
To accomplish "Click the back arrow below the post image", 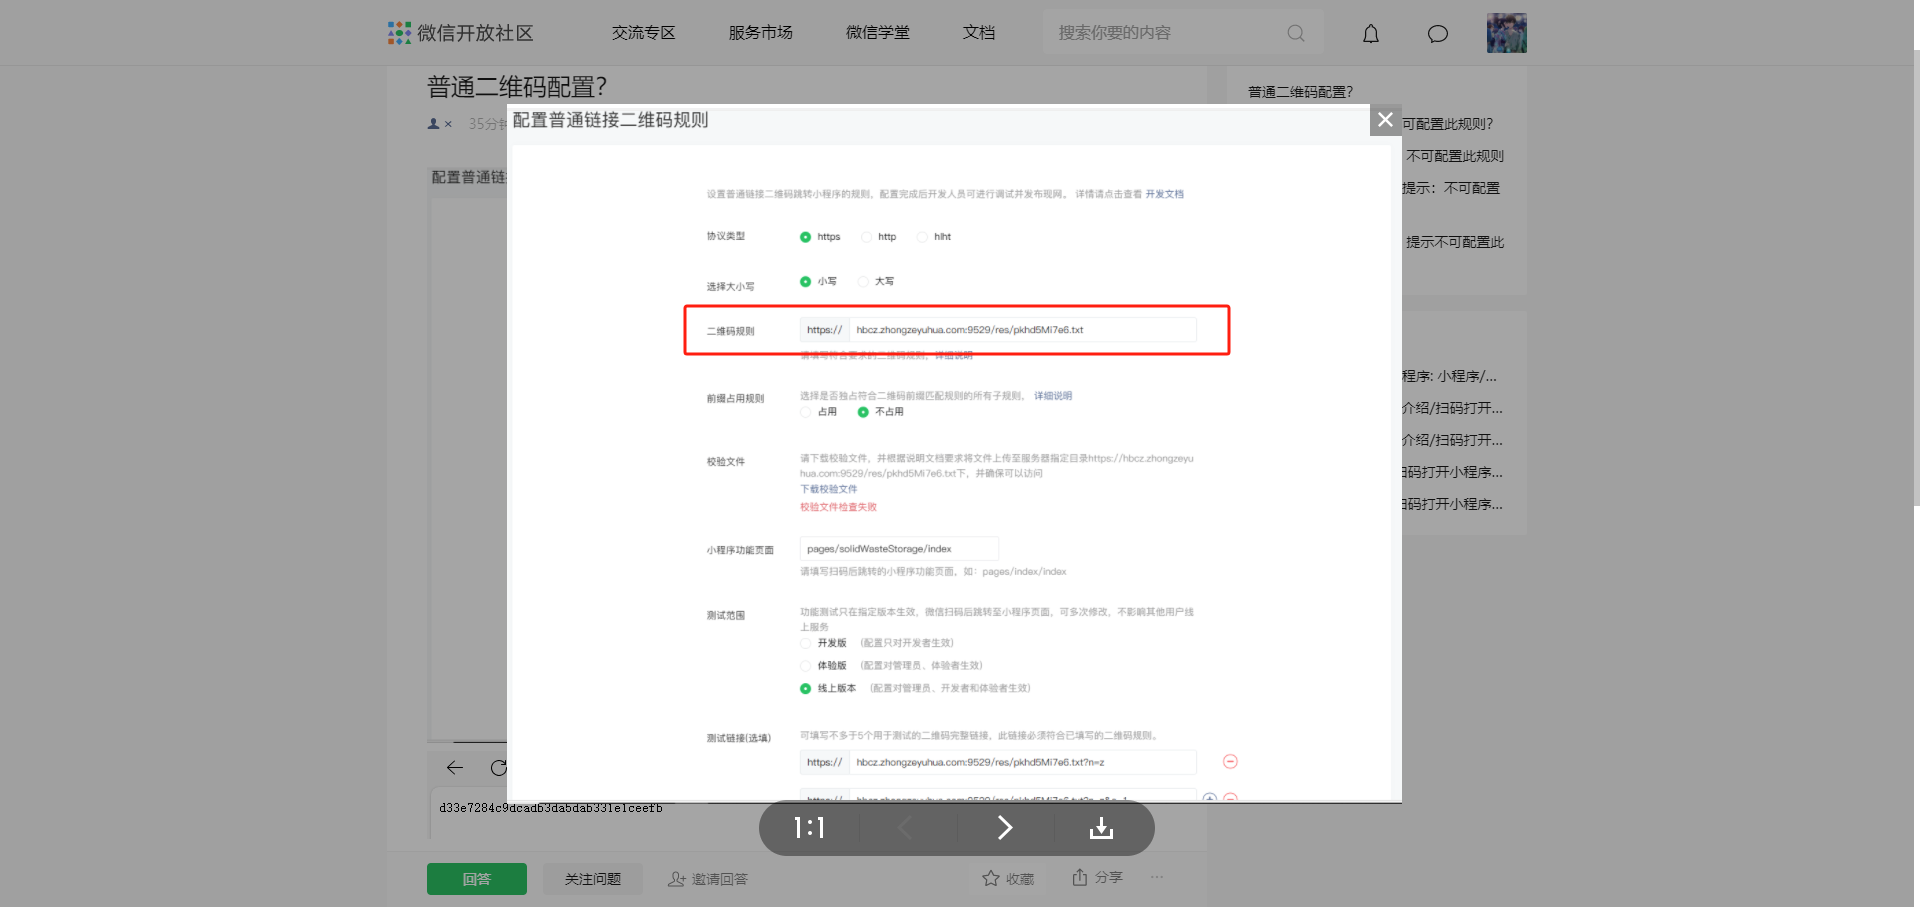I will (x=455, y=768).
